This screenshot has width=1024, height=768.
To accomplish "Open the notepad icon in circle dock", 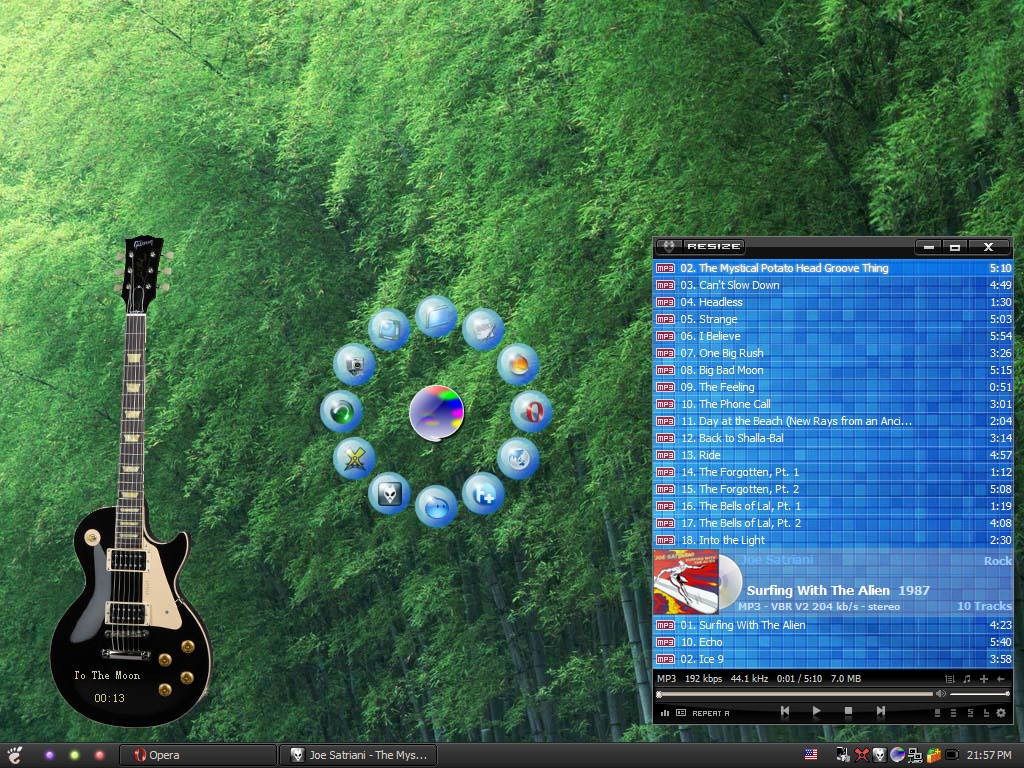I will click(483, 329).
